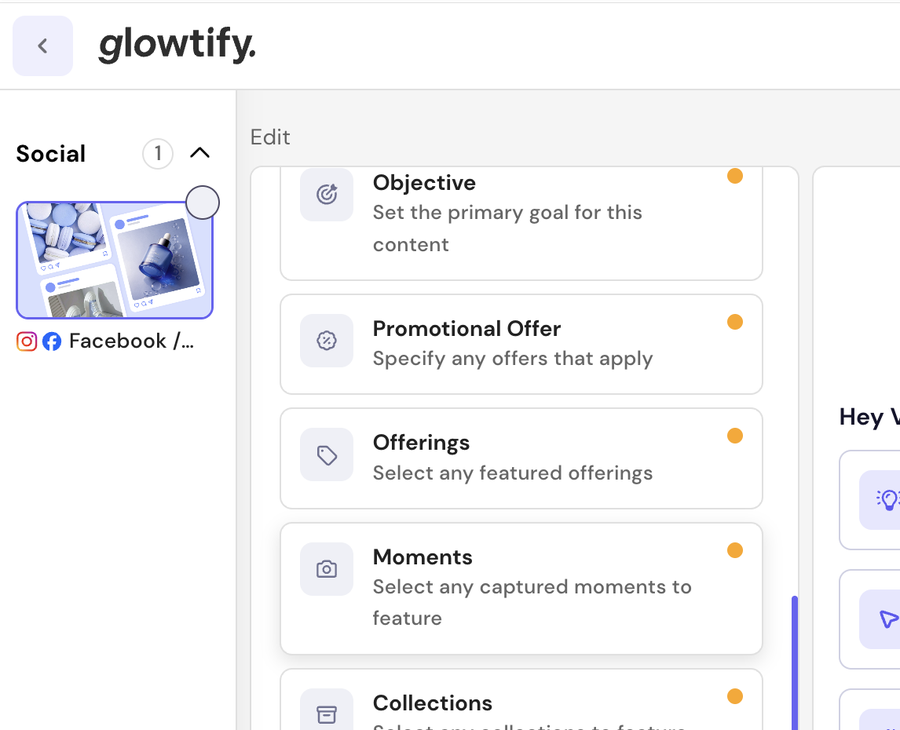Click the Facebook logo icon
Viewport: 900px width, 730px height.
(52, 341)
